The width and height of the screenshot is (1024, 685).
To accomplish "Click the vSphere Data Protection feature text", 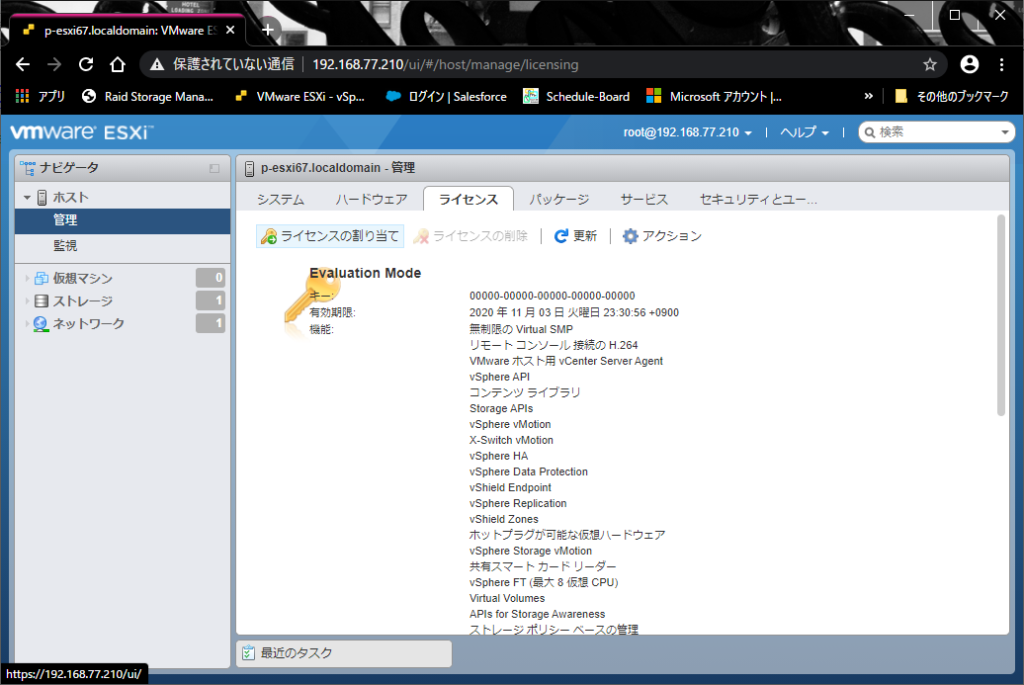I will tap(528, 471).
